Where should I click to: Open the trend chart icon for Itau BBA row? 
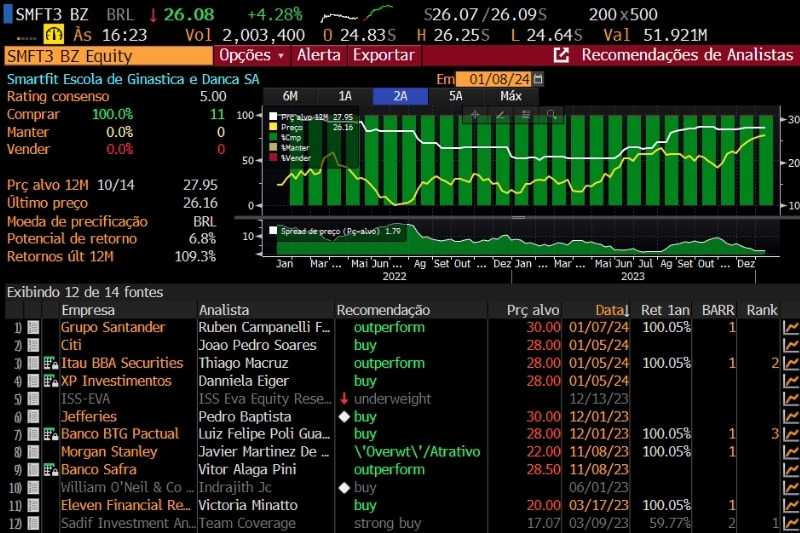(x=791, y=363)
